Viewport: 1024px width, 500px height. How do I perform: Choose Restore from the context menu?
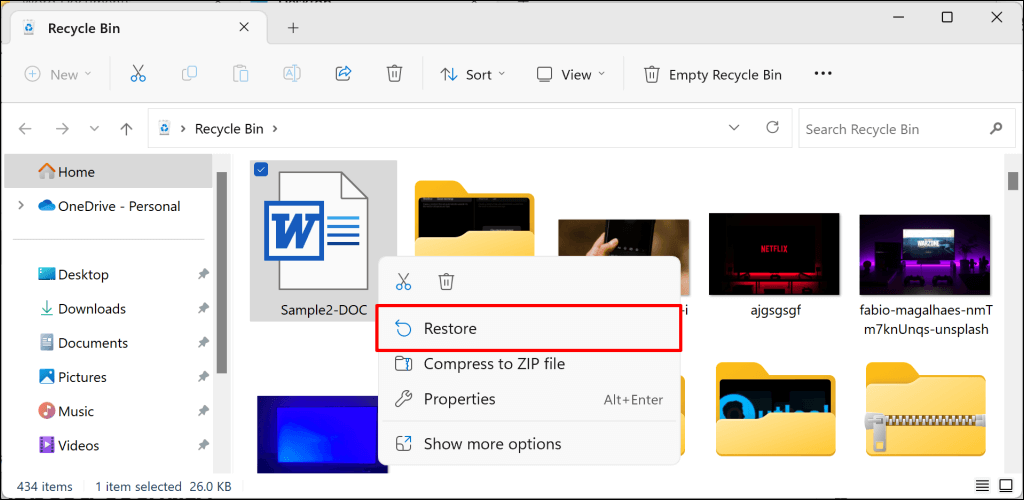pyautogui.click(x=529, y=328)
